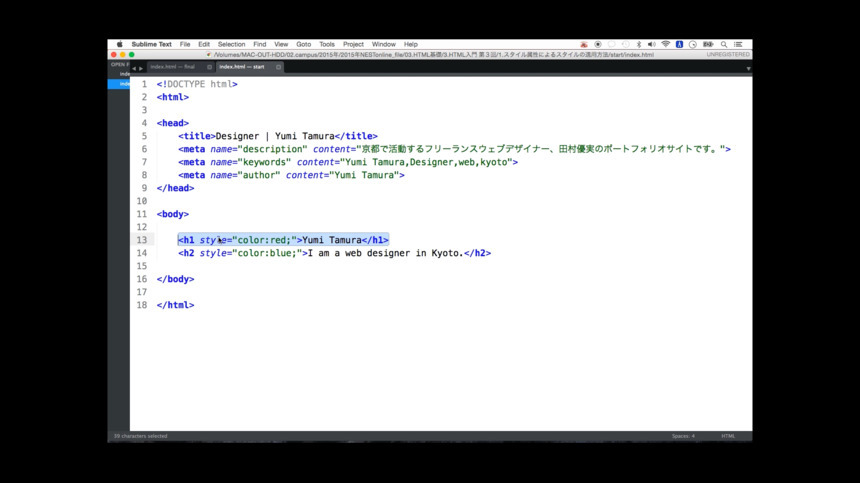Viewport: 860px width, 483px height.
Task: Open the blue input source icon
Action: (x=679, y=44)
